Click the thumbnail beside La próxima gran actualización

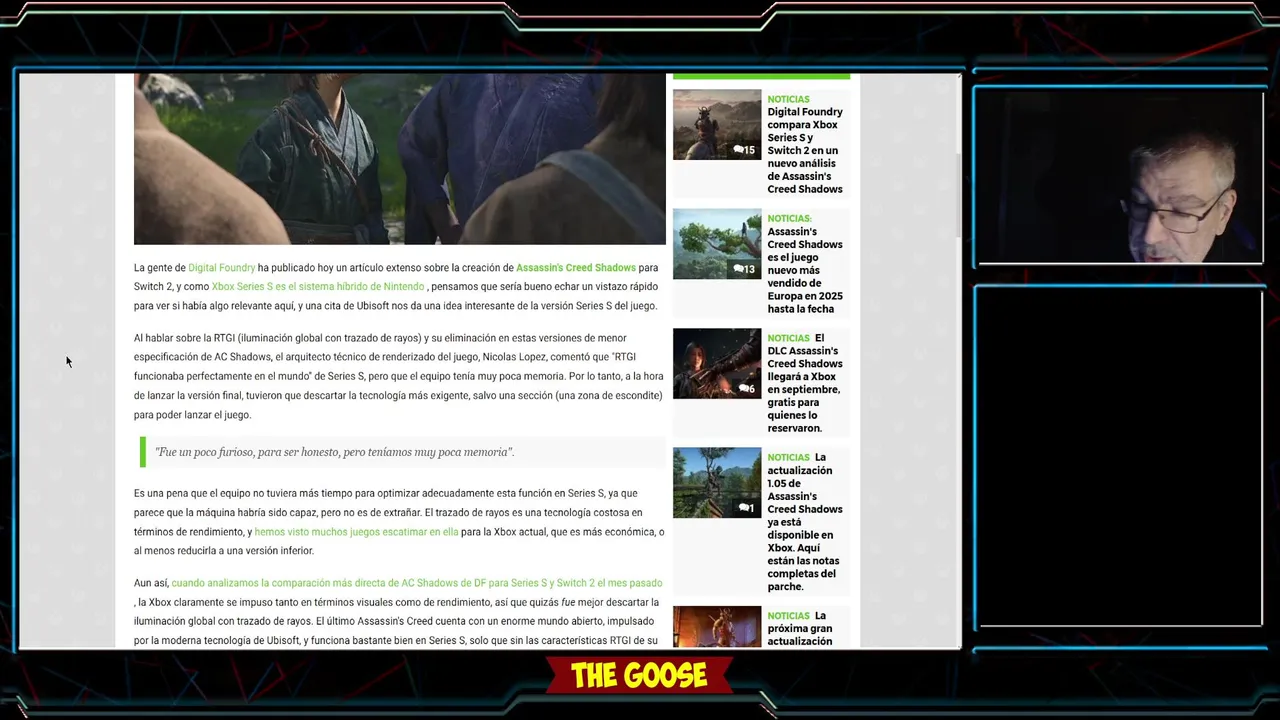click(x=717, y=627)
